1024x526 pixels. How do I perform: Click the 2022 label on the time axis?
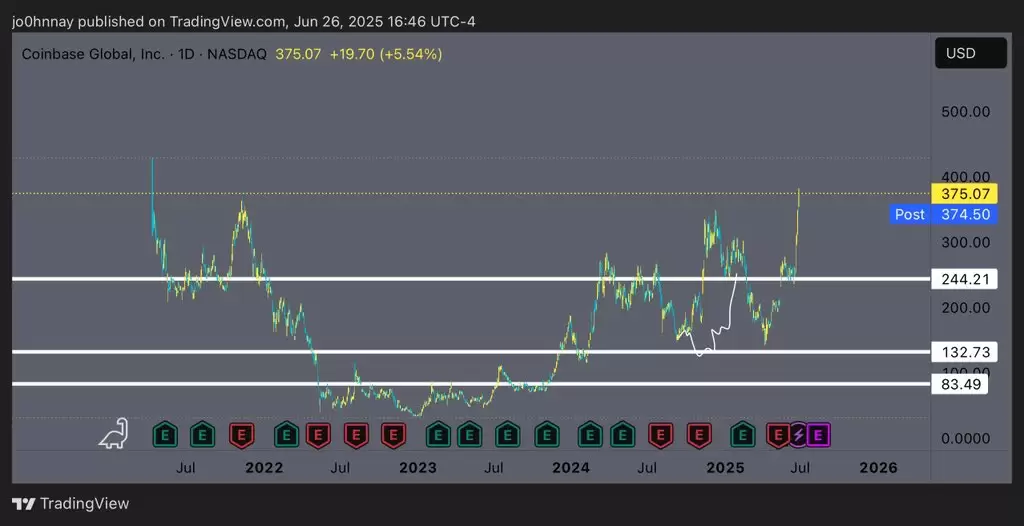(x=264, y=468)
